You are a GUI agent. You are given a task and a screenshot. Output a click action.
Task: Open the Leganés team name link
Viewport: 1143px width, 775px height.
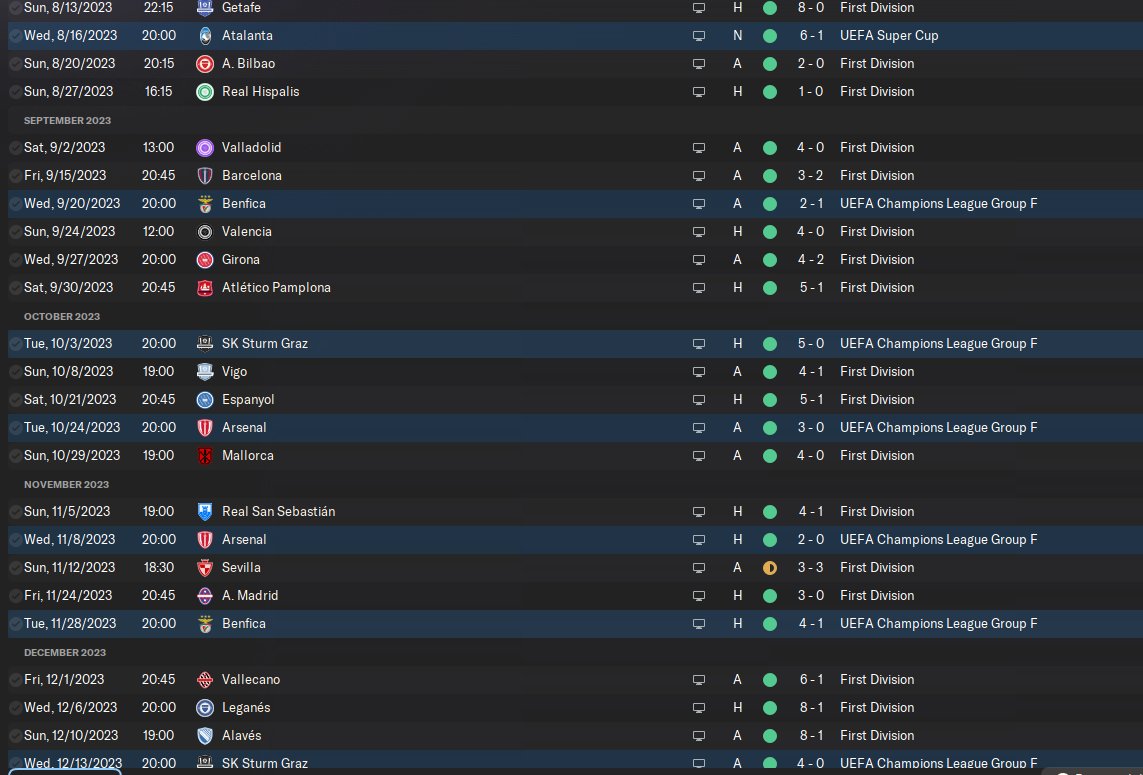point(246,707)
